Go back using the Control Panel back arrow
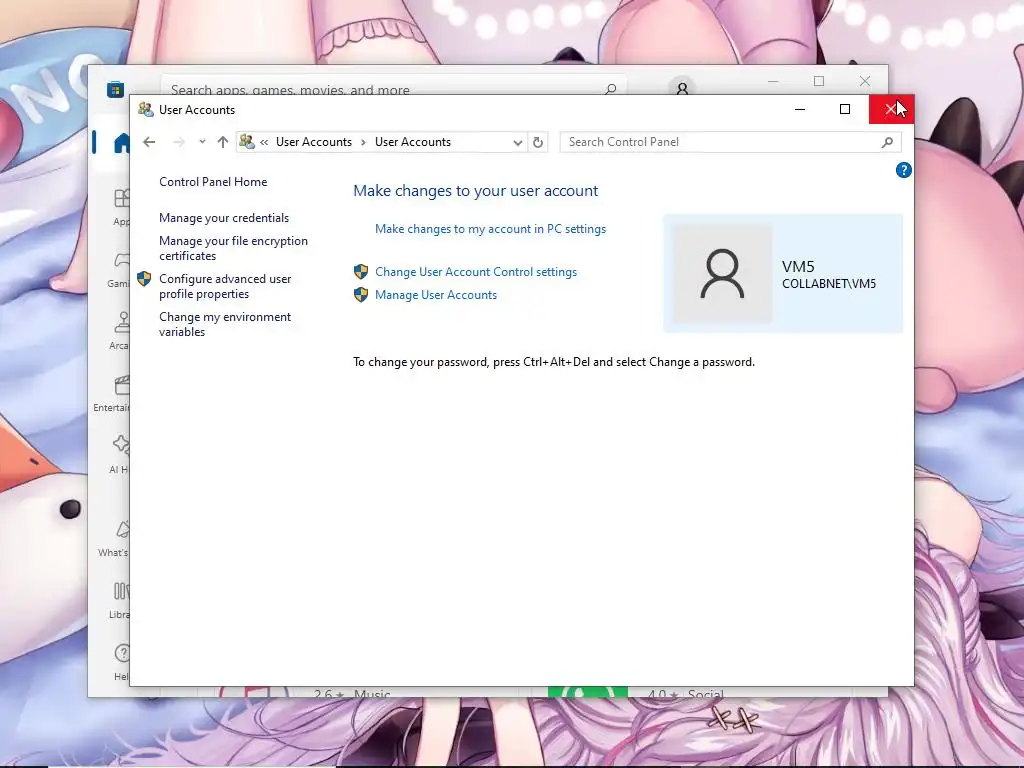The height and width of the screenshot is (768, 1024). (x=149, y=142)
